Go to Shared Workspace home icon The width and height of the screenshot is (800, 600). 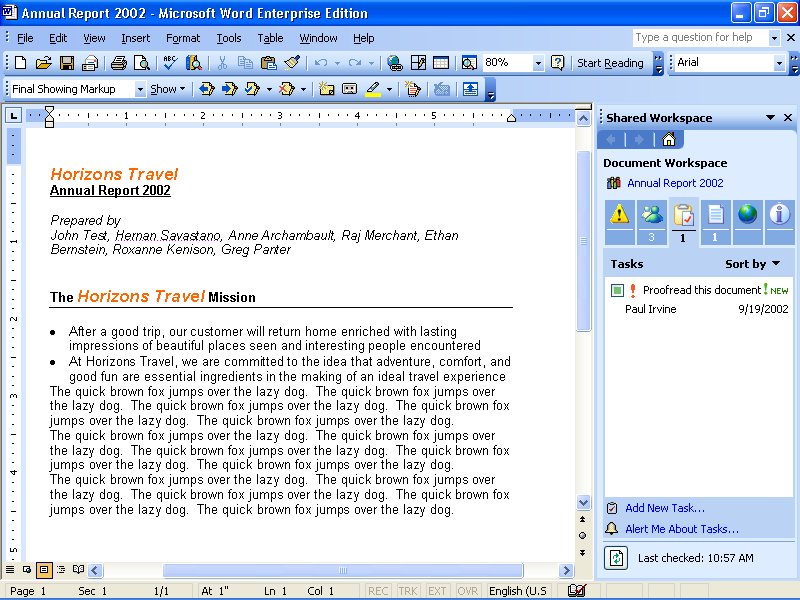coord(669,139)
